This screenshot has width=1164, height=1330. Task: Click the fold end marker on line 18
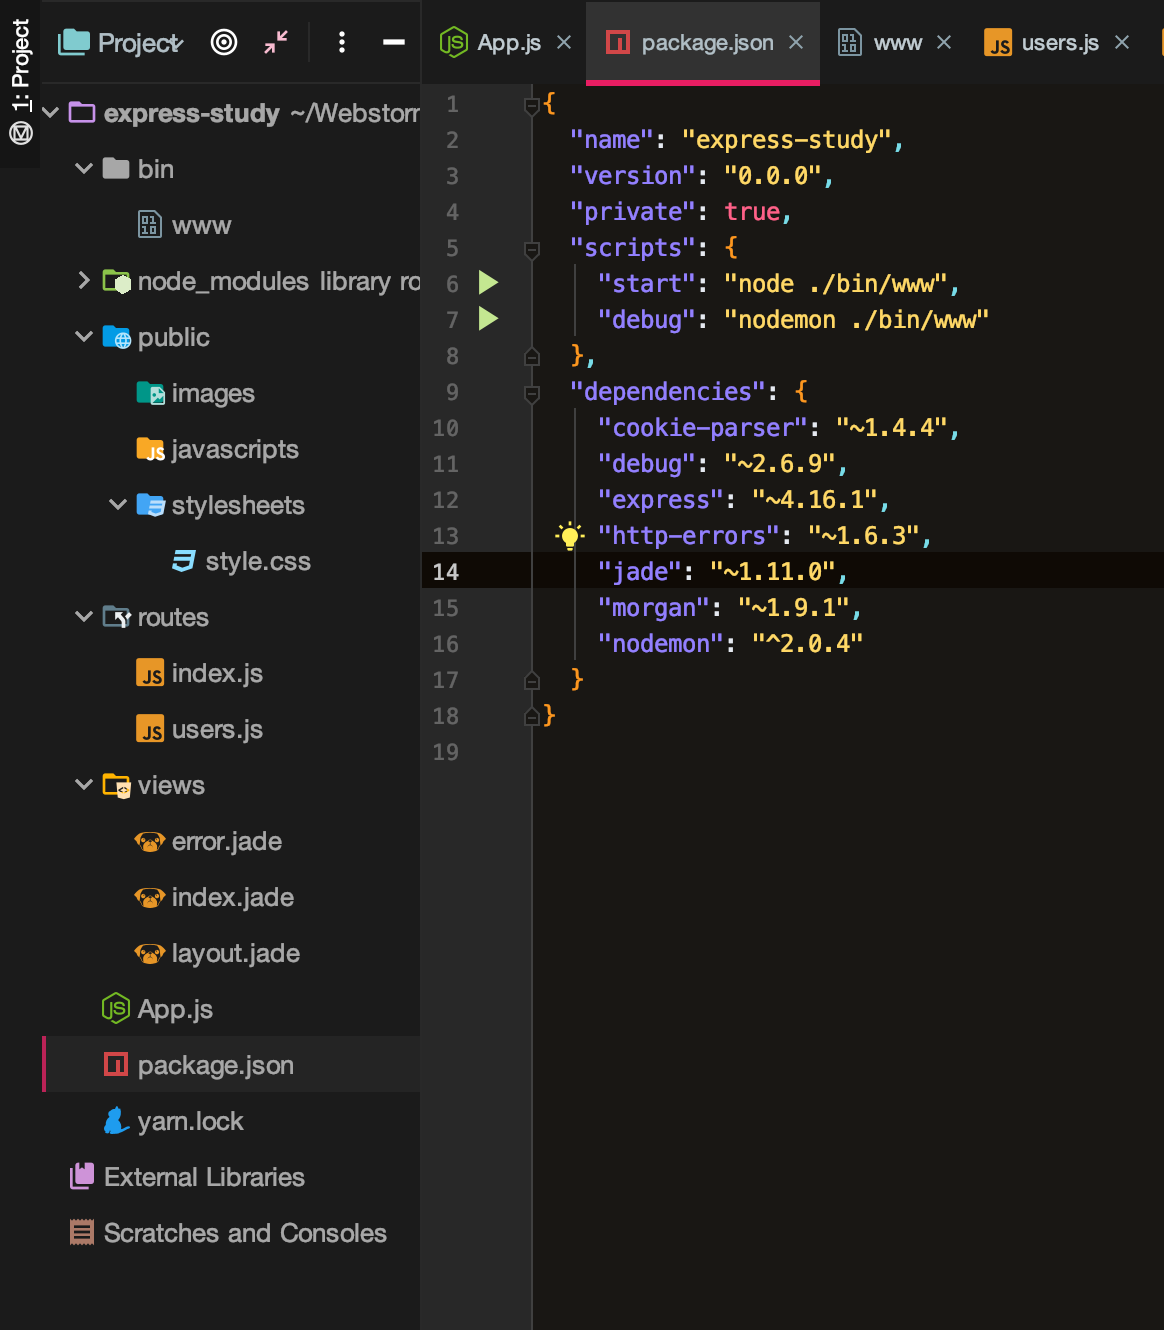pyautogui.click(x=532, y=716)
